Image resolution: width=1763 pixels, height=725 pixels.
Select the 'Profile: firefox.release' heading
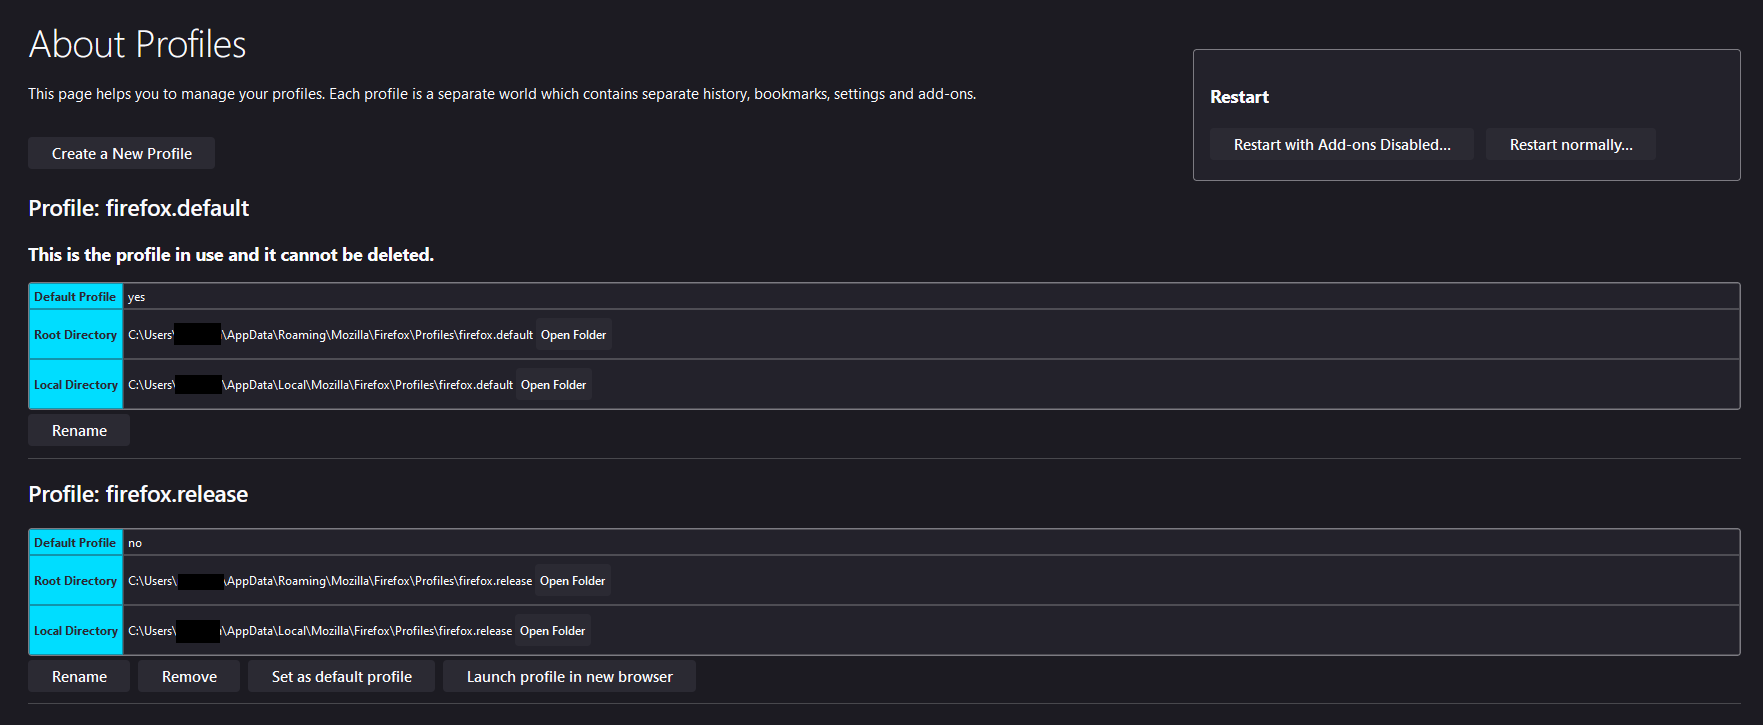(138, 494)
